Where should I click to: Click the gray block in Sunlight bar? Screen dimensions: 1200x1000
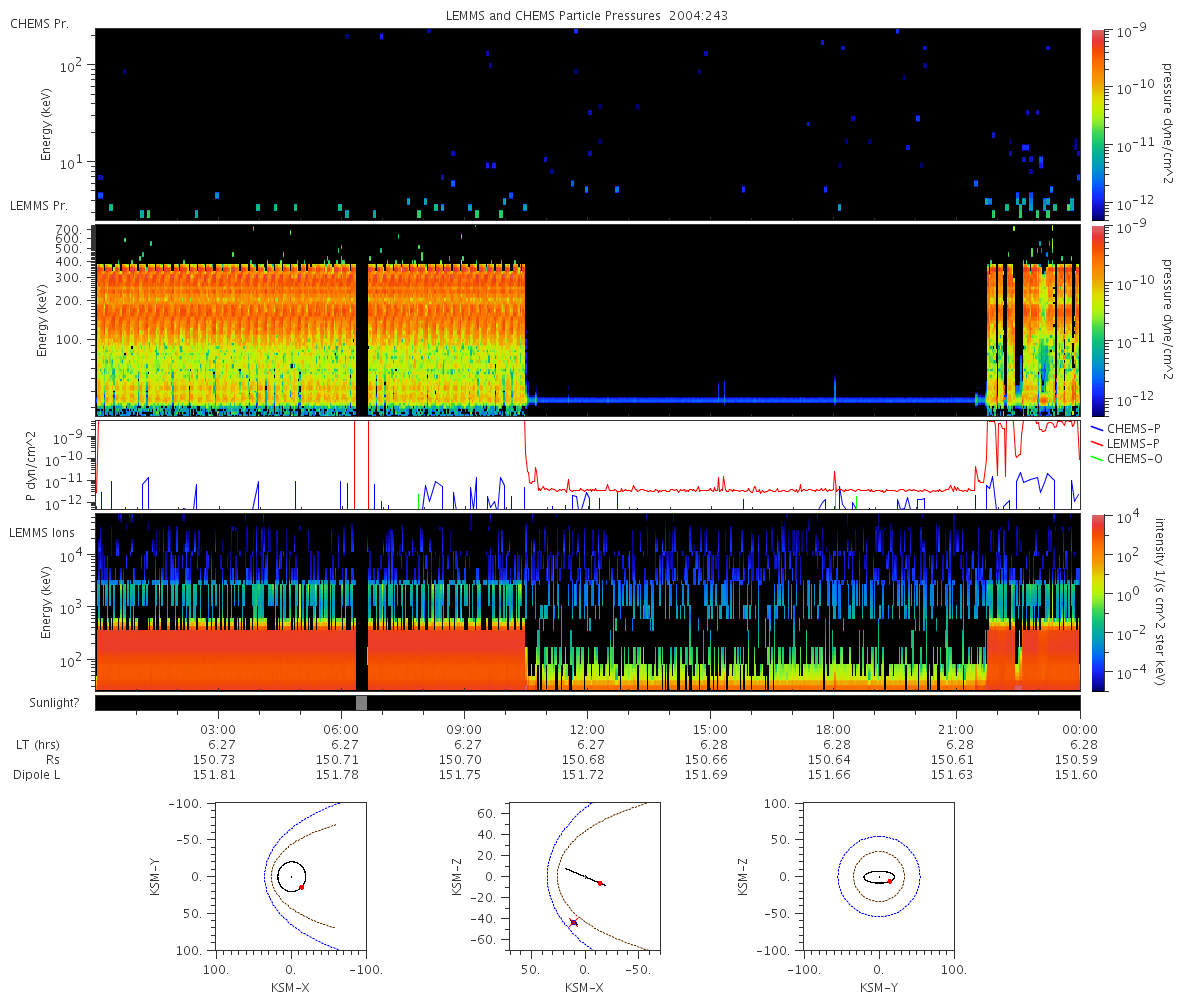point(362,703)
